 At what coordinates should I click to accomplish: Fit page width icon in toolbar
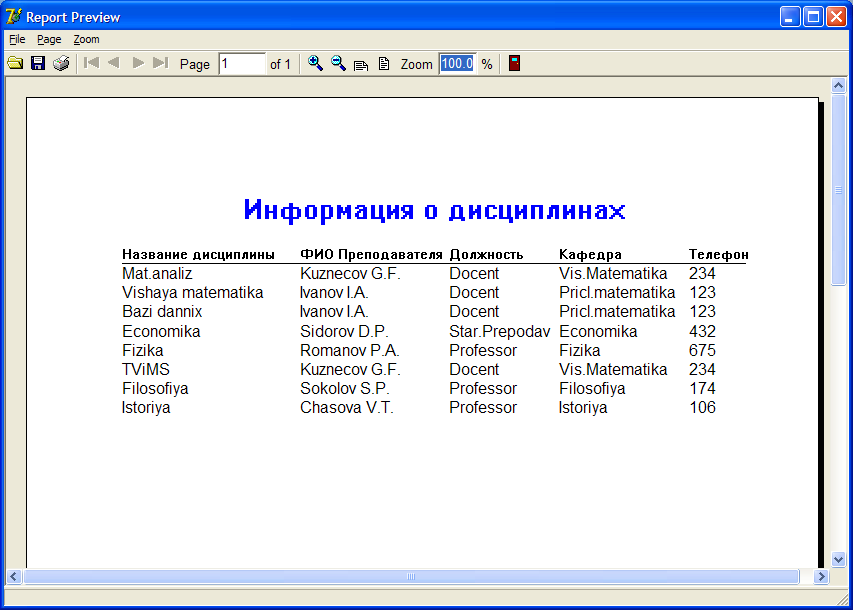point(361,65)
